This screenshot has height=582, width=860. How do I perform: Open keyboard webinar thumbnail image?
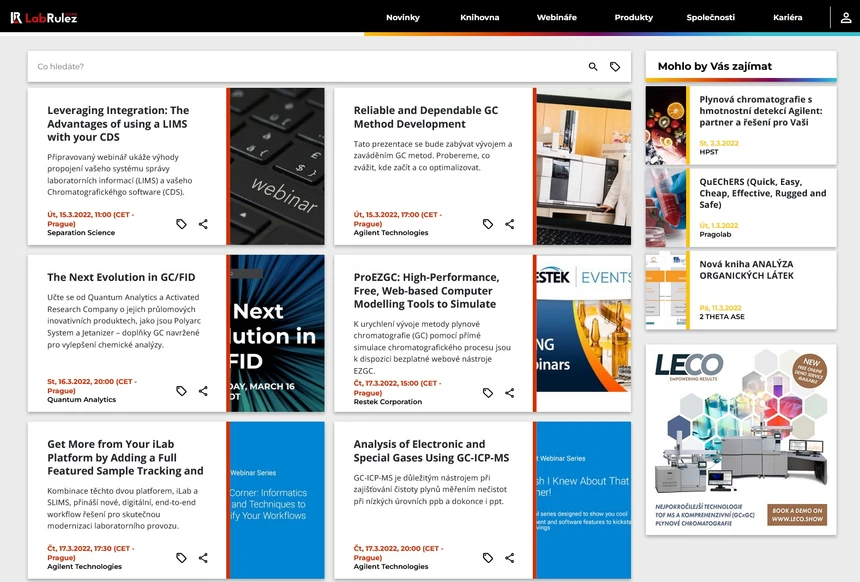pyautogui.click(x=277, y=166)
